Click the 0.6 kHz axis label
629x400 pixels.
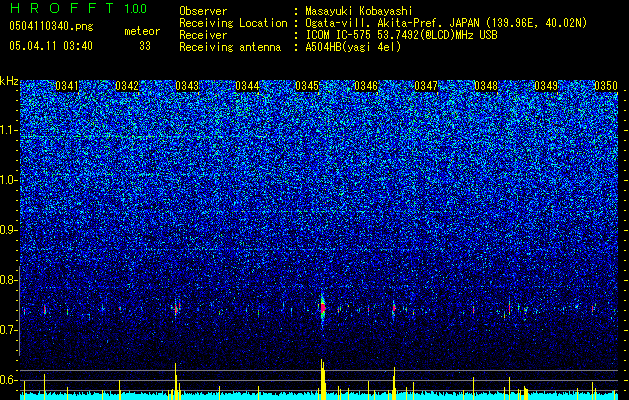pos(8,380)
